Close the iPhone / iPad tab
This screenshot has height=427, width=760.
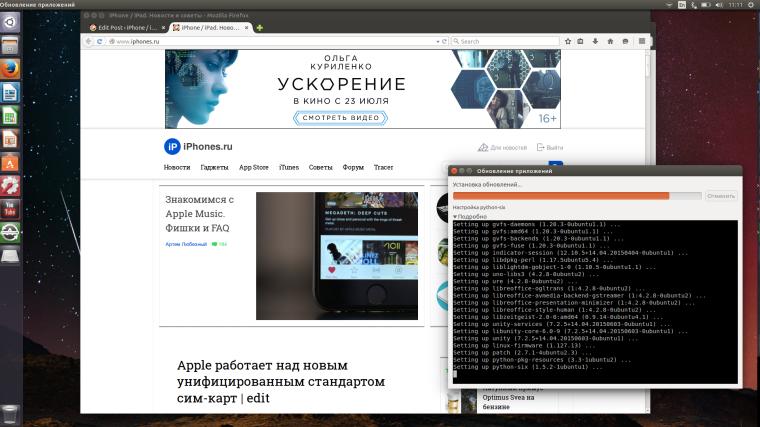tap(247, 28)
